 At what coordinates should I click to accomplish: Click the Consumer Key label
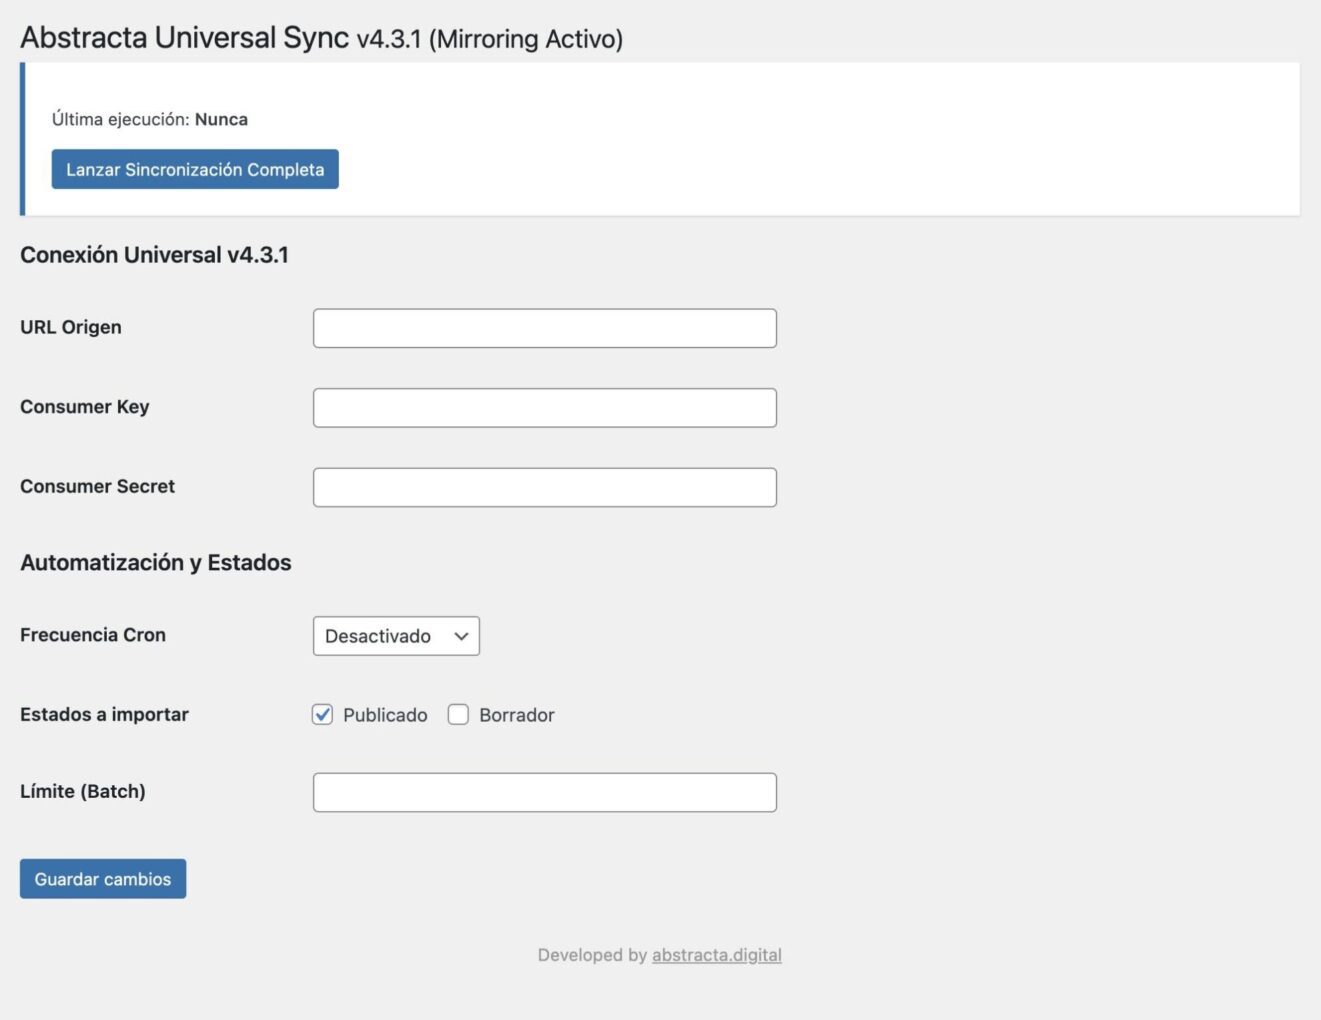85,407
